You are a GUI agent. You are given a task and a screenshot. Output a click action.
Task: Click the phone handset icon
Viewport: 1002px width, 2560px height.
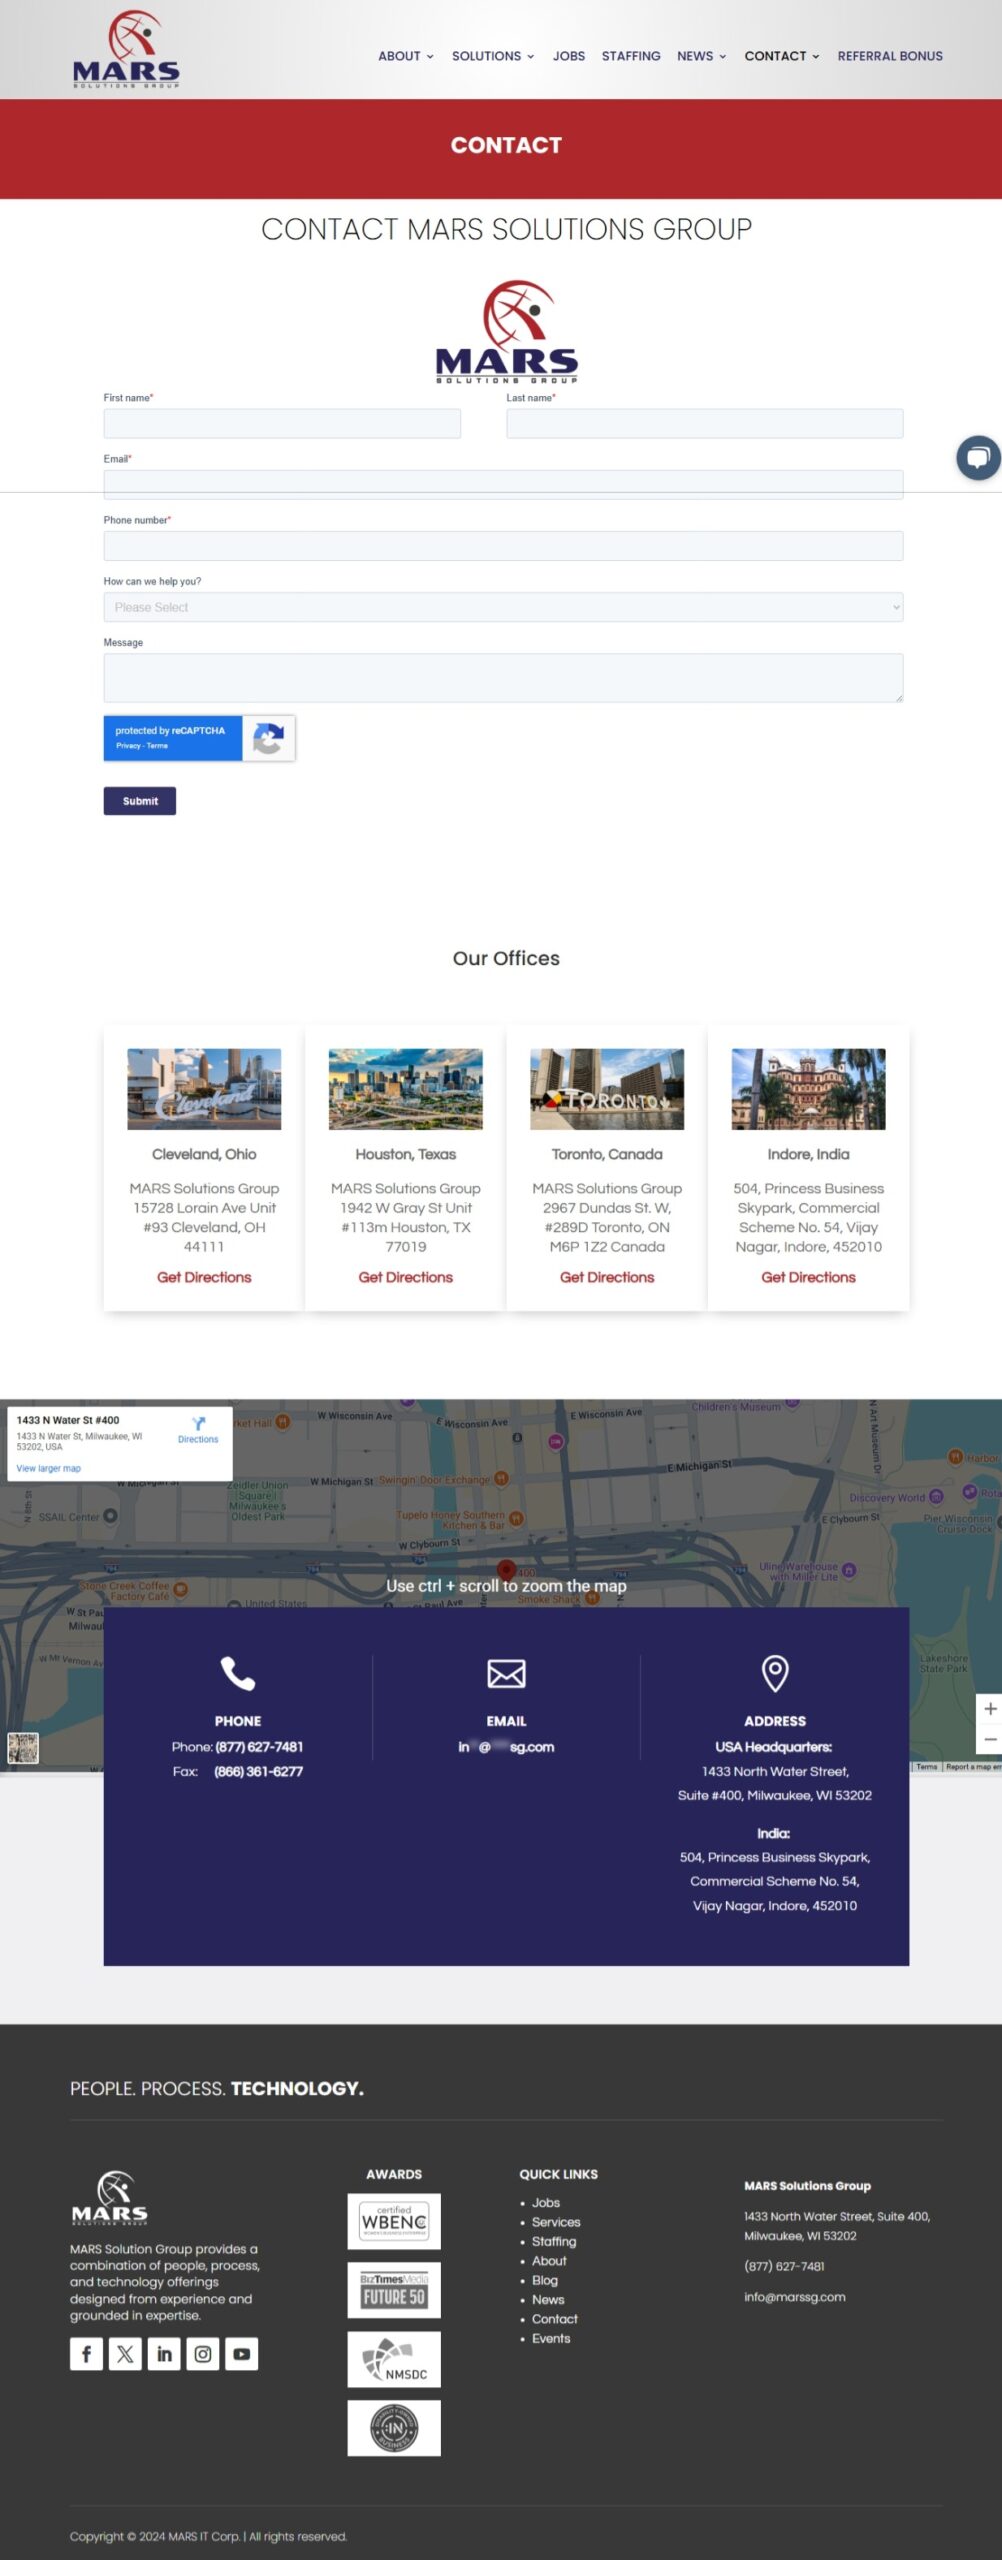238,1673
